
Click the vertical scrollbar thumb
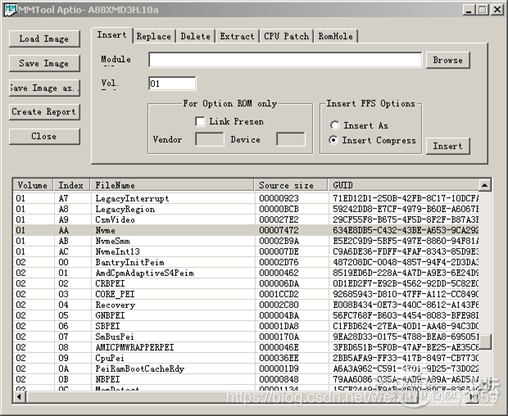(485, 342)
